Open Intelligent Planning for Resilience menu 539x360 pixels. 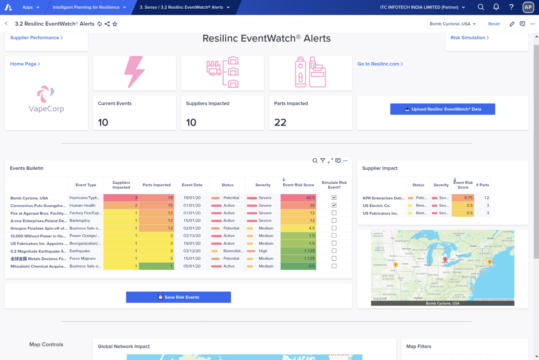tap(89, 7)
